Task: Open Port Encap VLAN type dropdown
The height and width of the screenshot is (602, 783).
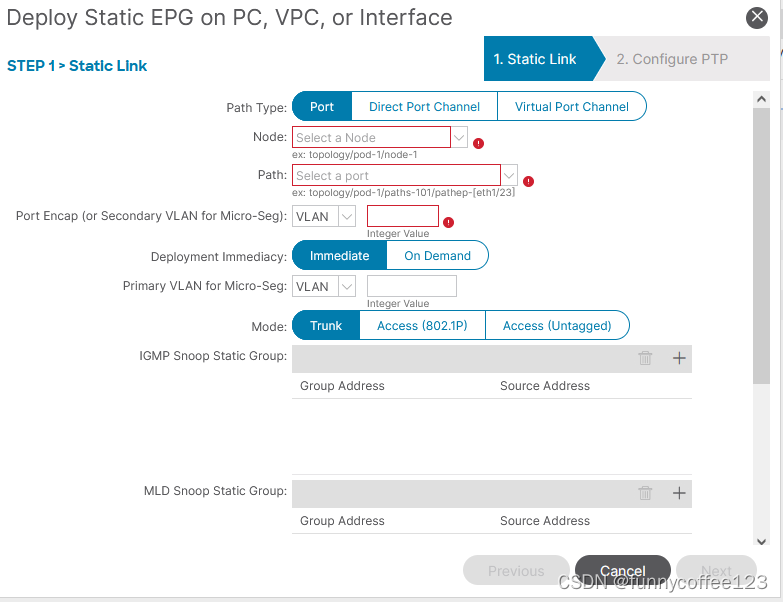Action: pyautogui.click(x=347, y=216)
